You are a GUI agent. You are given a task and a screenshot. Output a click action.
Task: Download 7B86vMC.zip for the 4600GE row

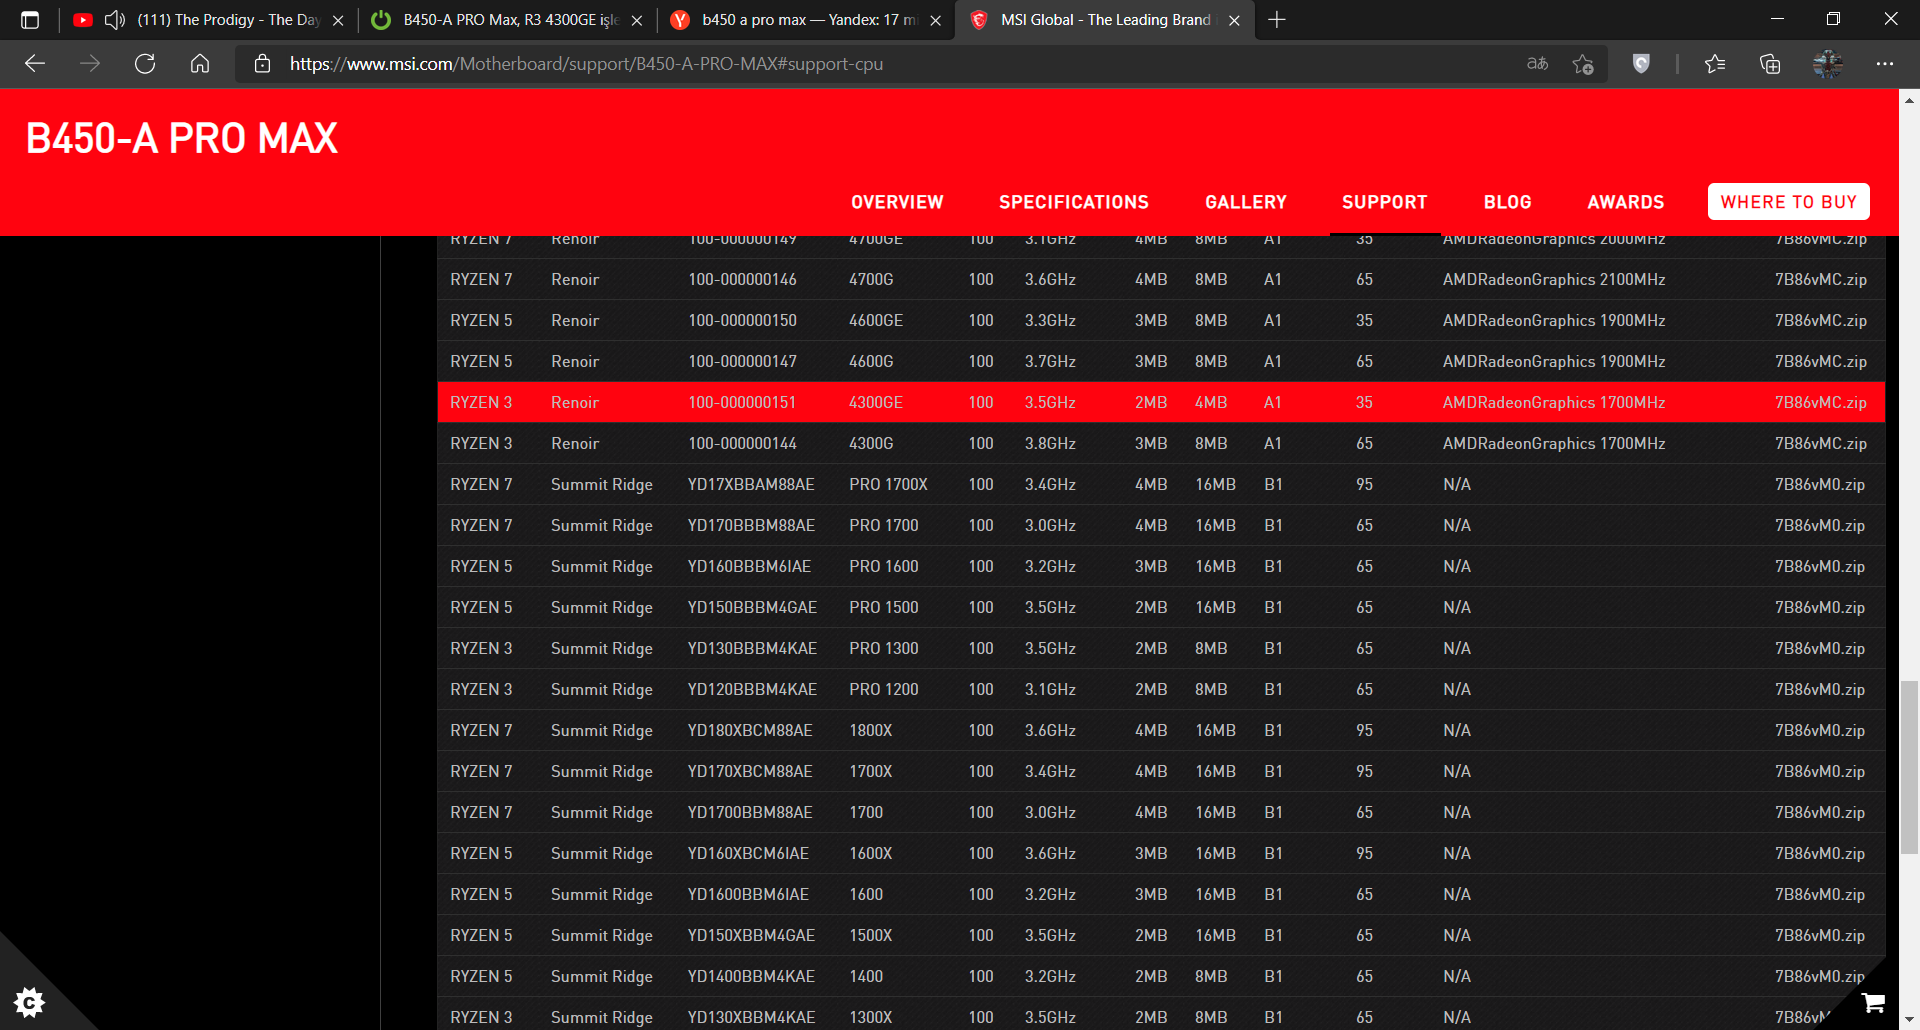tap(1821, 321)
